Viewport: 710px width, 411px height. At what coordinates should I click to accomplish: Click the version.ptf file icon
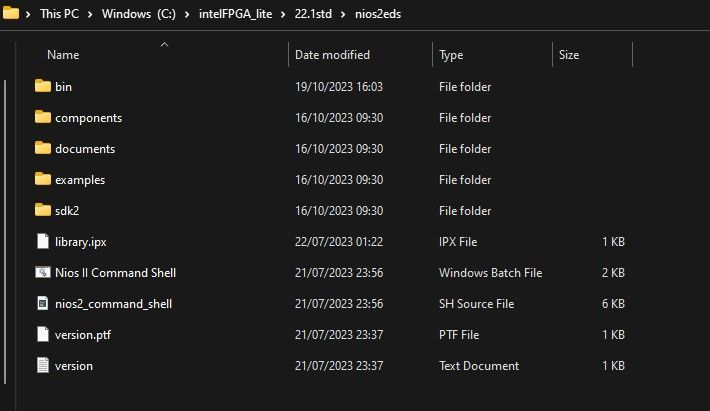pos(42,335)
